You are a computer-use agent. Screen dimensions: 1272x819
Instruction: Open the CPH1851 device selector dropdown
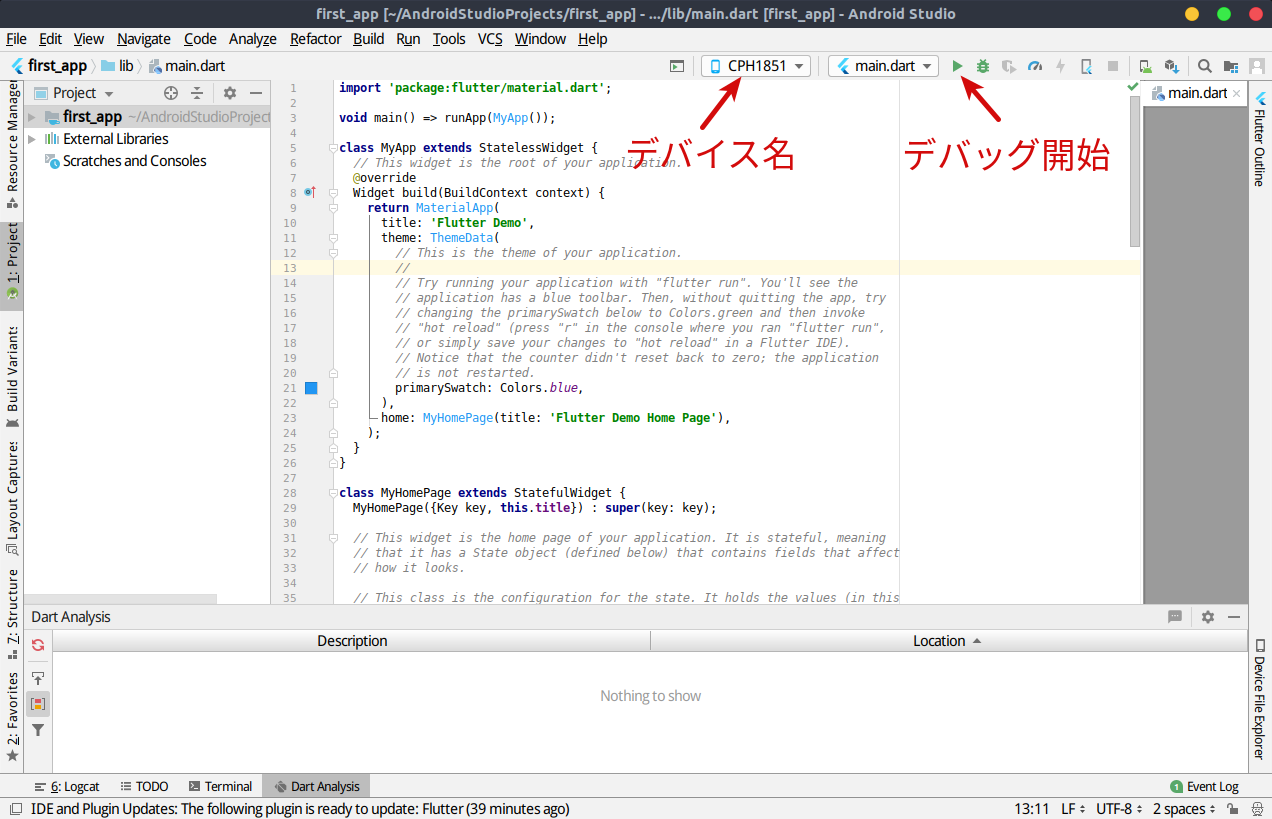[x=757, y=66]
